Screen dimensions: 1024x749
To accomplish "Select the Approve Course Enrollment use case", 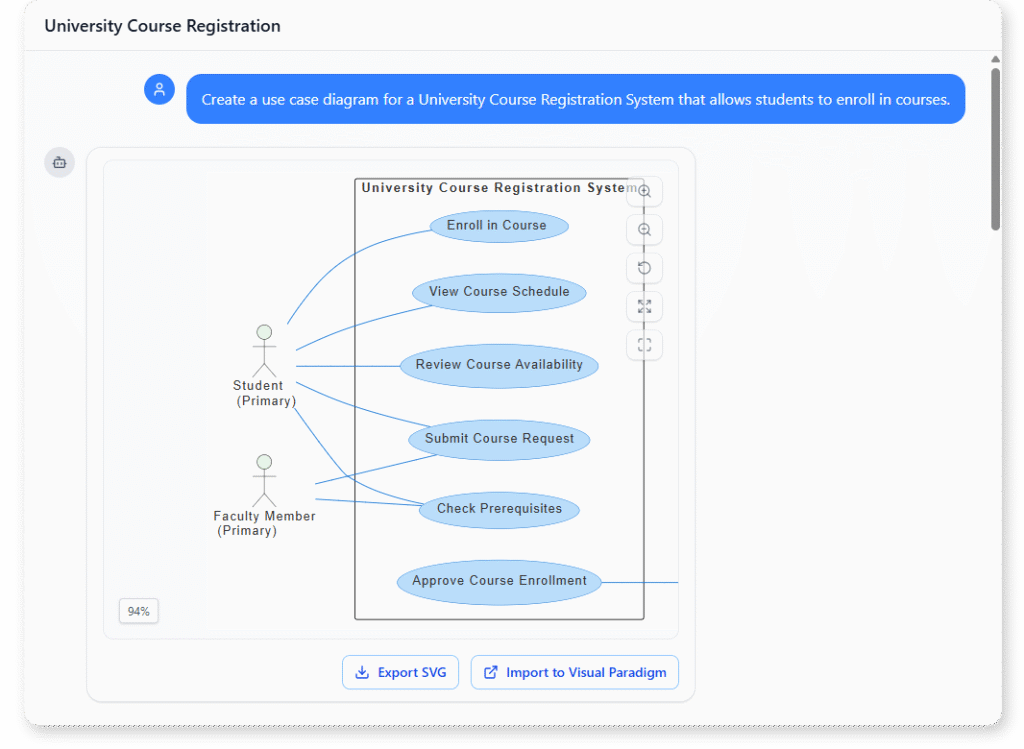I will click(x=498, y=581).
